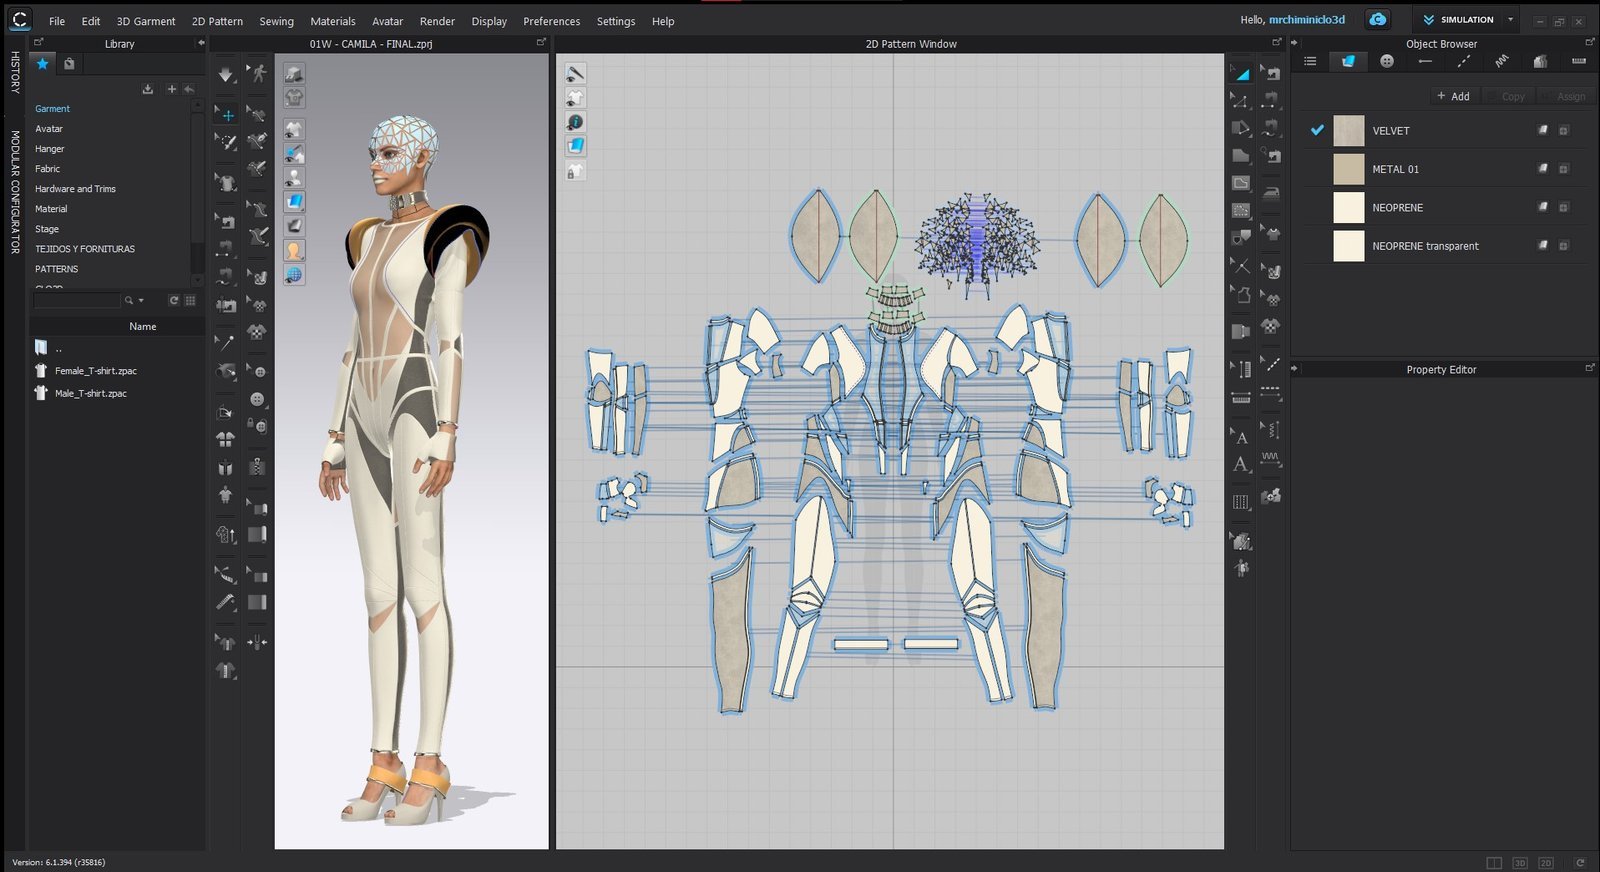The width and height of the screenshot is (1600, 872).
Task: Open the Topstitch tab in Object Browser
Action: (1463, 61)
